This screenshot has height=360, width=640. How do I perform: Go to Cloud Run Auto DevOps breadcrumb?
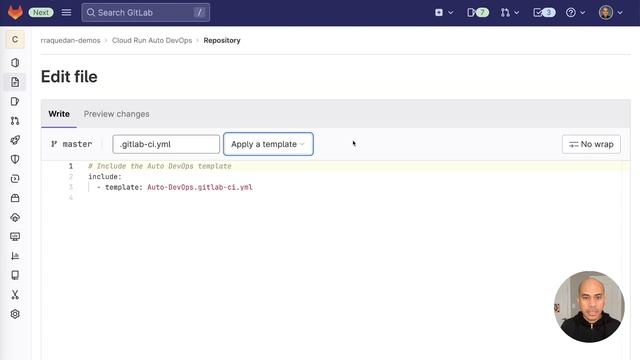point(152,40)
